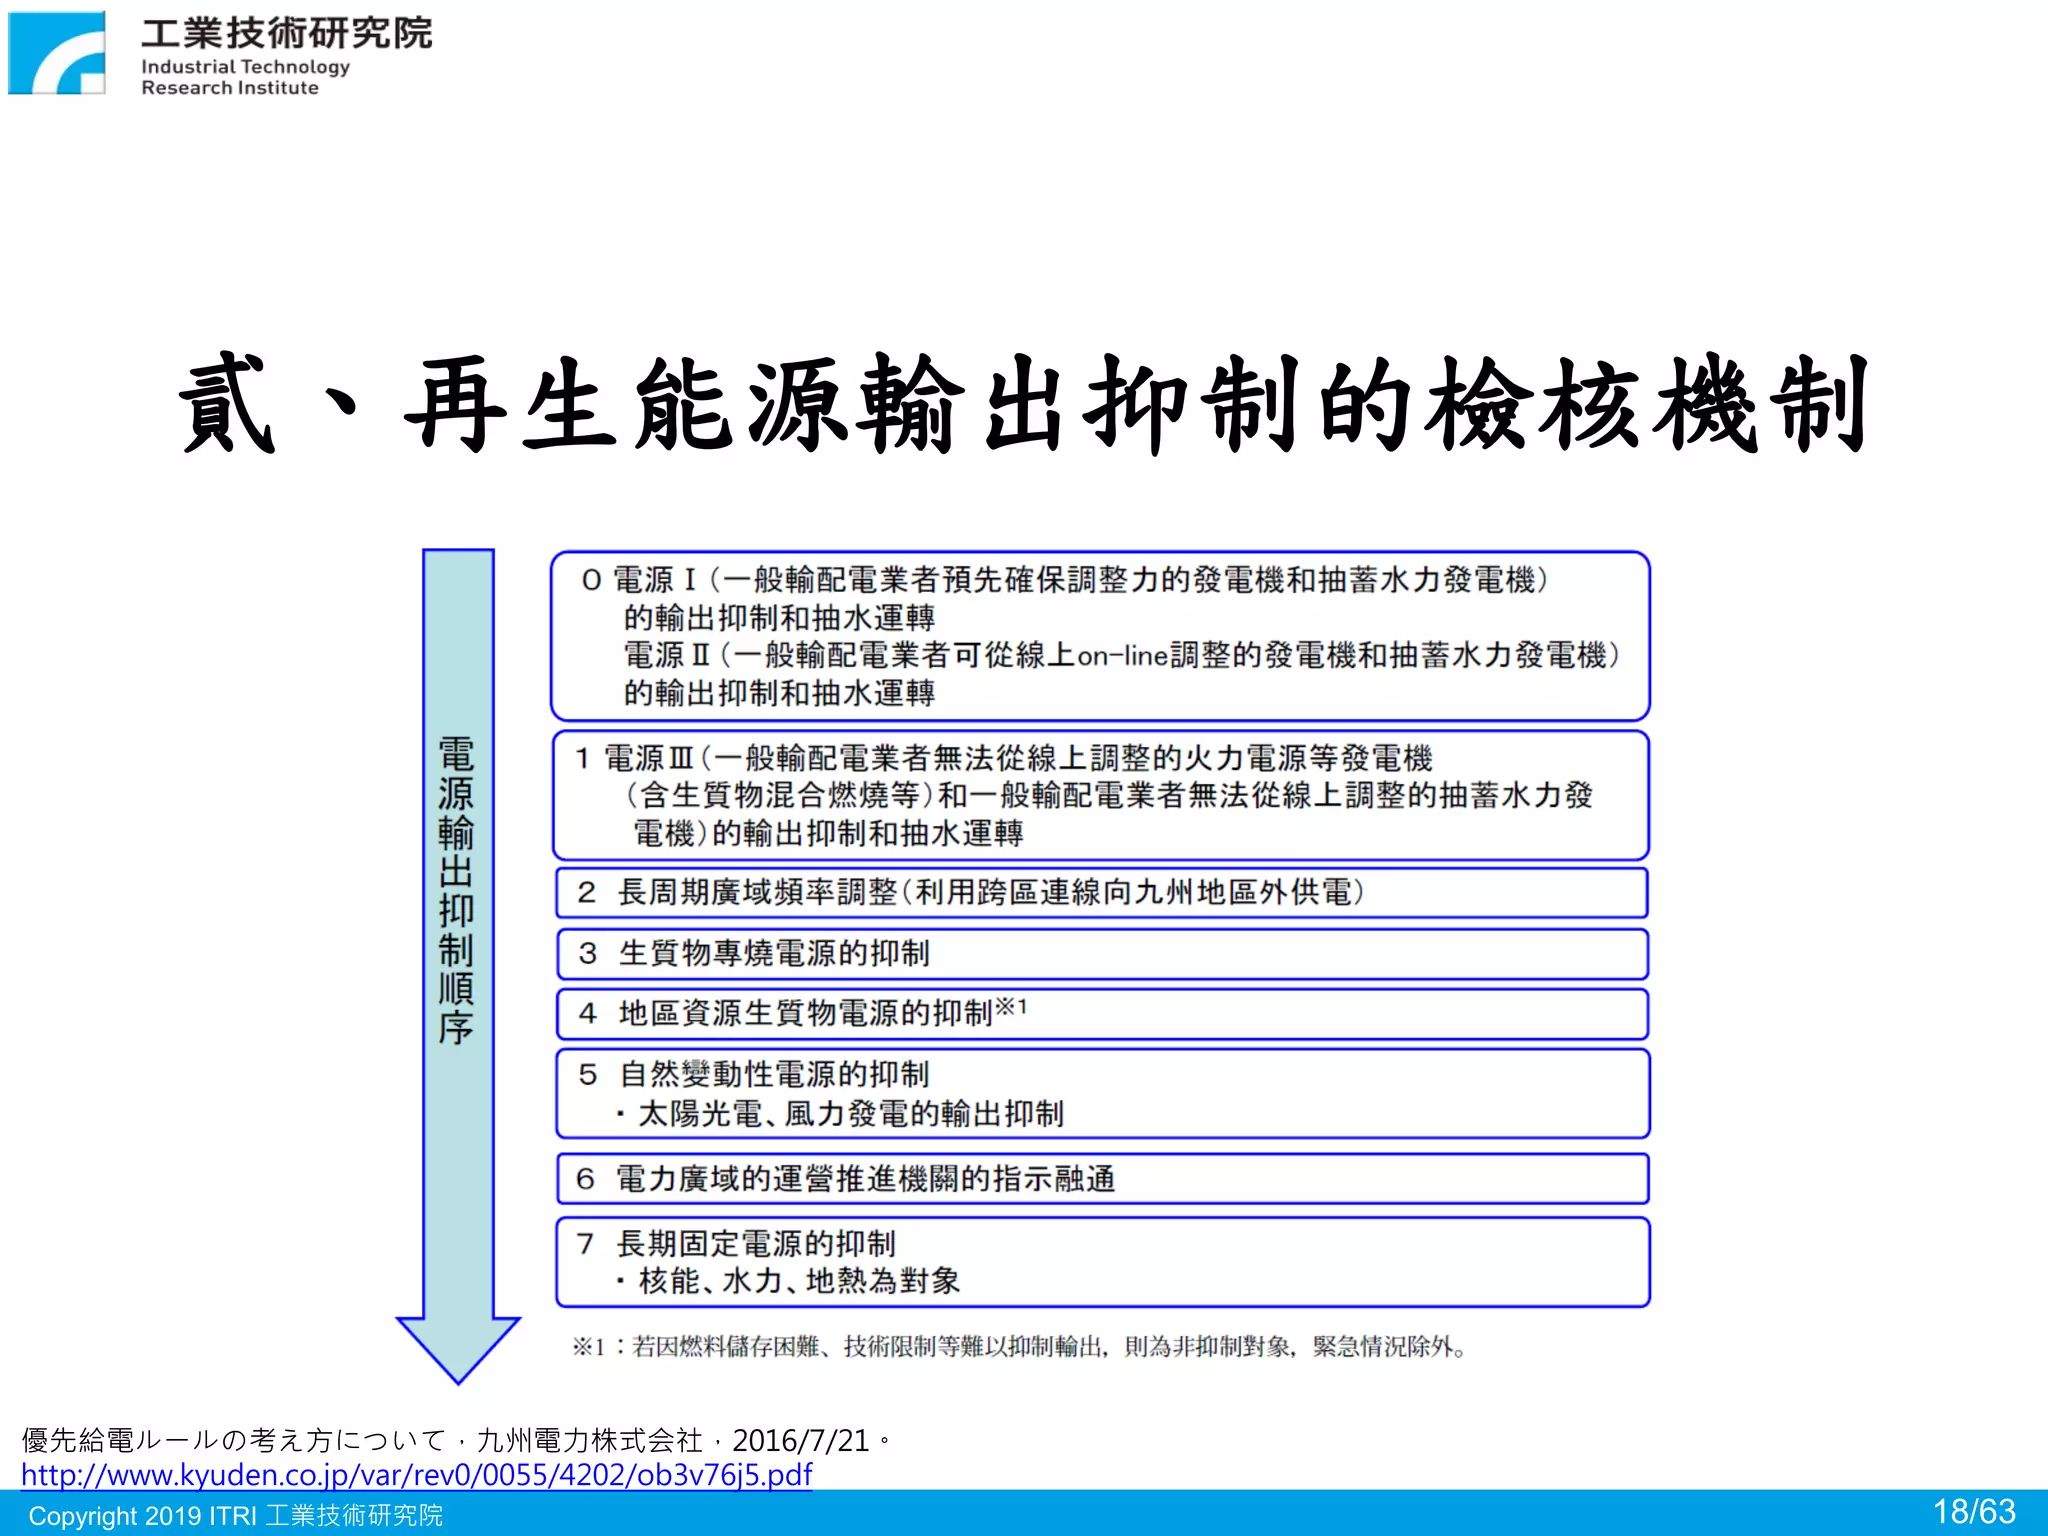Click the bullet 太陽光電、風力發電的輸出抑制

(840, 1113)
